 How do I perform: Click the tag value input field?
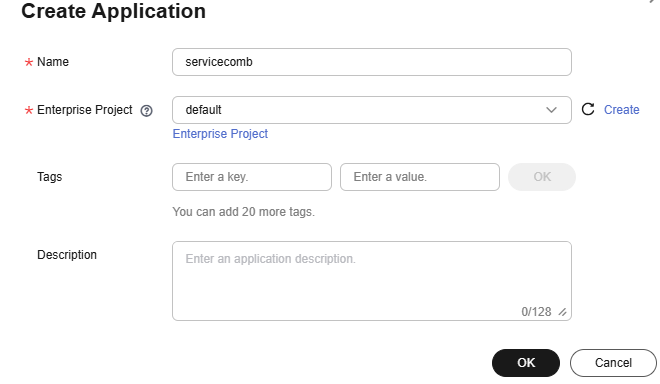[420, 177]
